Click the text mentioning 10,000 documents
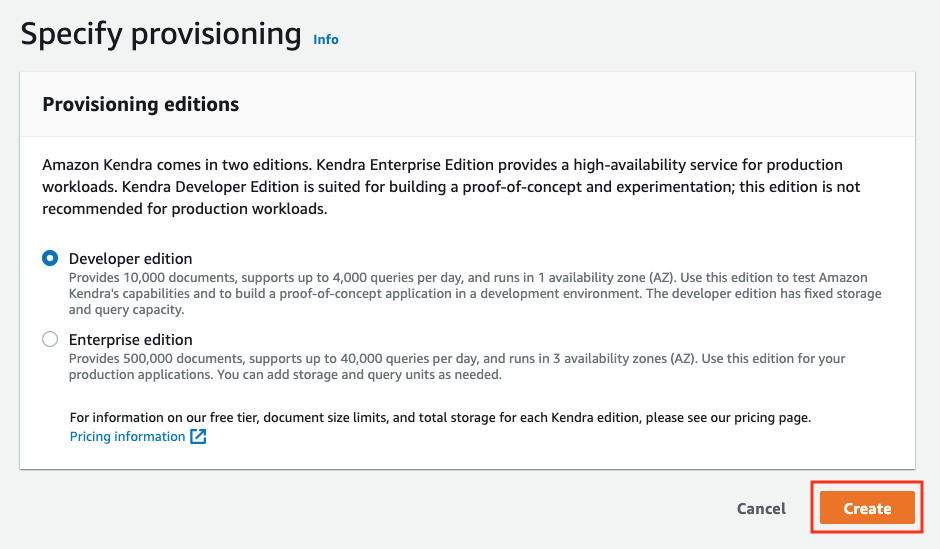This screenshot has width=940, height=549. (x=153, y=277)
